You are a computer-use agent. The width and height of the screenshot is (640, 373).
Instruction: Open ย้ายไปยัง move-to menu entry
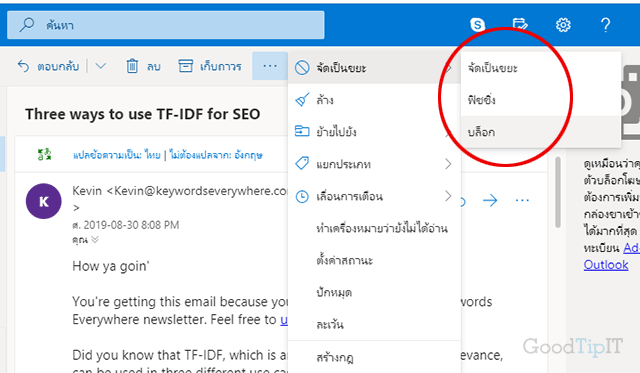374,132
